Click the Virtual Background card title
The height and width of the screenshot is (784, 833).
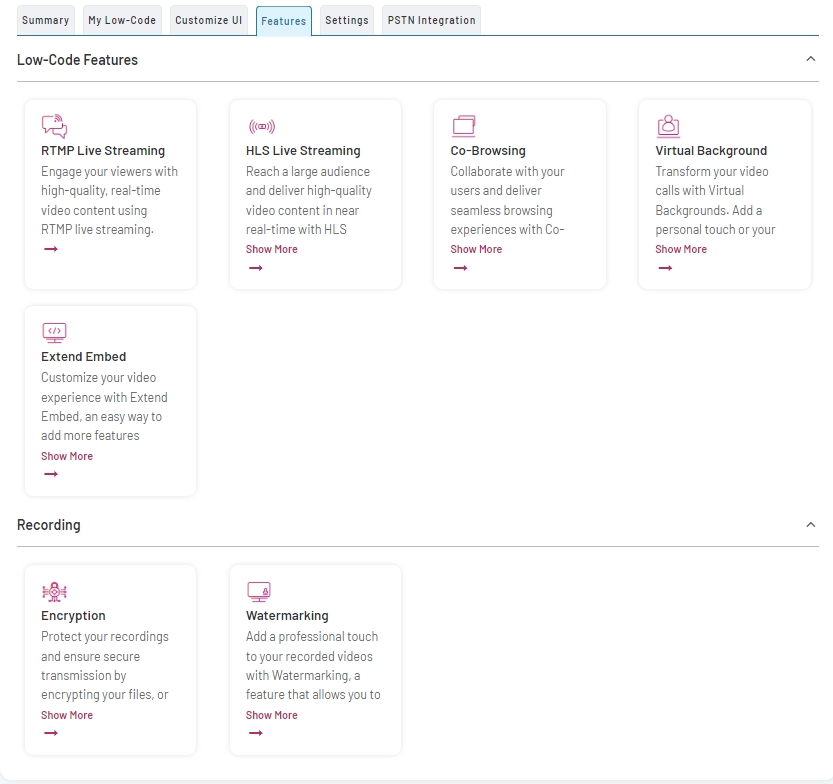click(x=711, y=151)
